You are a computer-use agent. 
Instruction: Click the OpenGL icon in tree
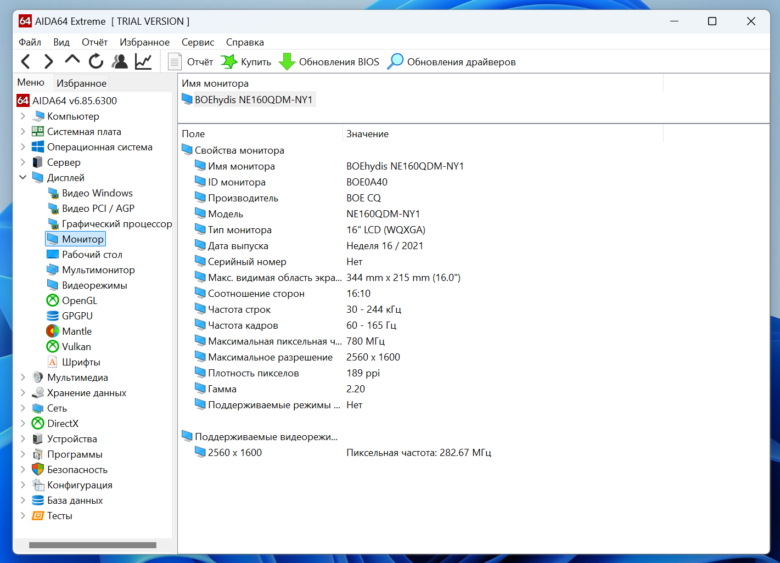tap(52, 300)
